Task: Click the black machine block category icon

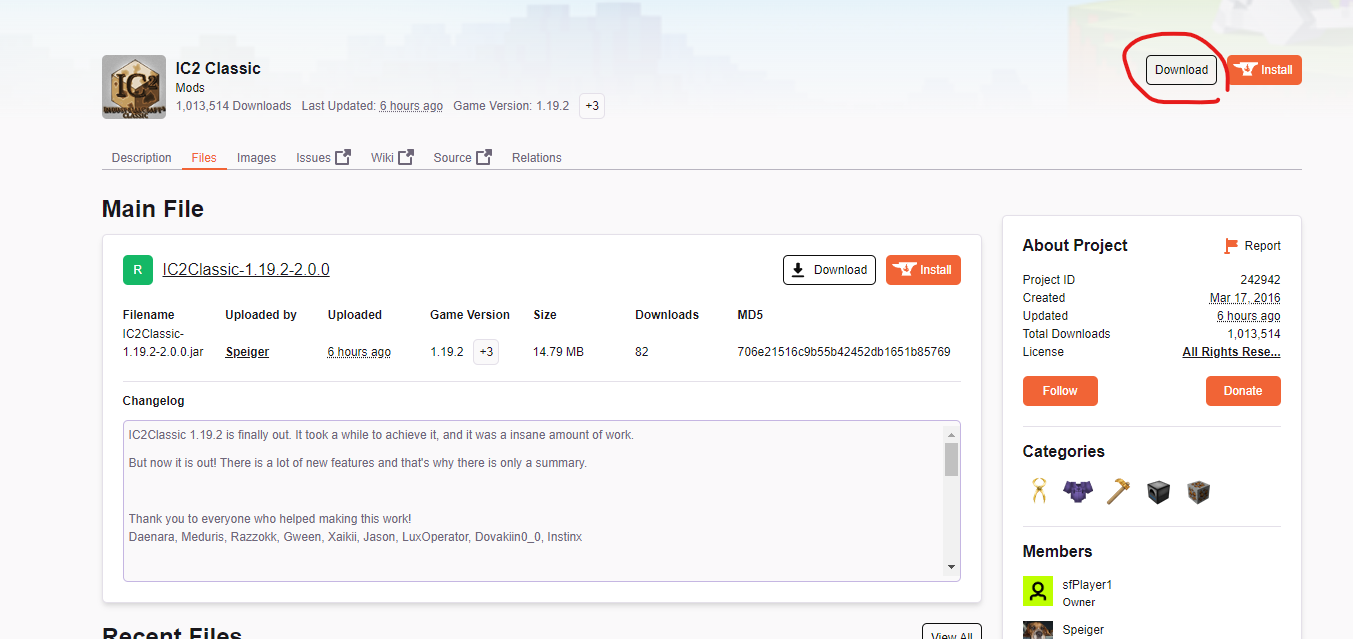Action: [x=1158, y=491]
